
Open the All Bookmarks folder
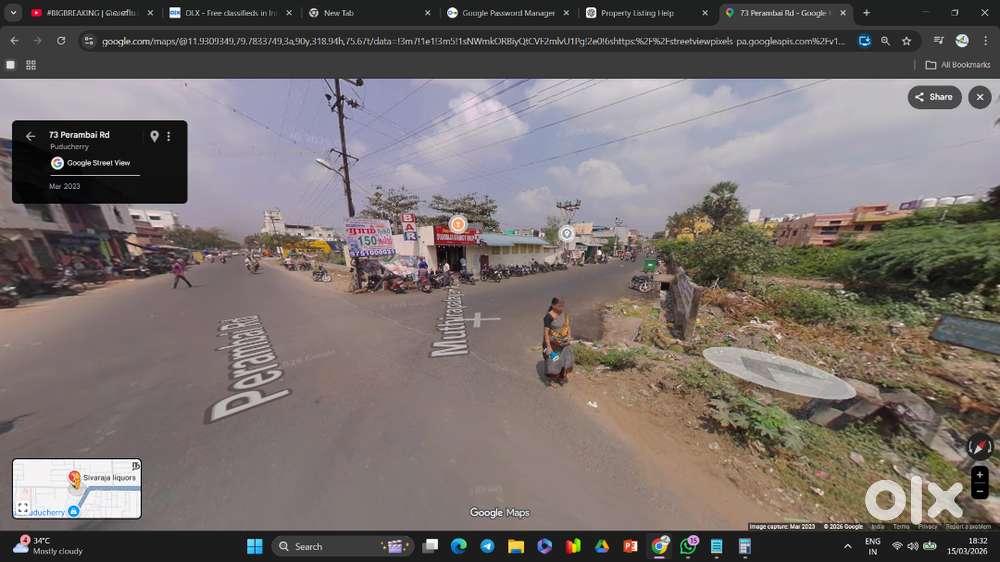tap(957, 65)
